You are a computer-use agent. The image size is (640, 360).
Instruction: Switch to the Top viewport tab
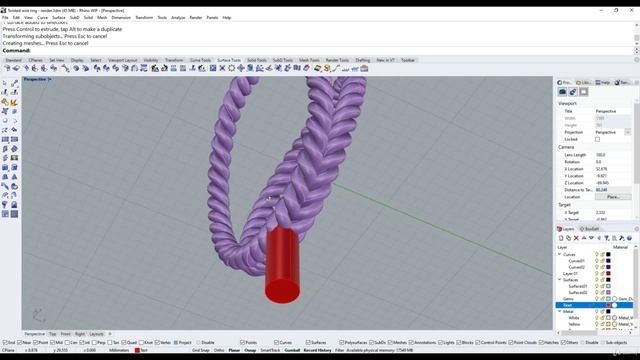pyautogui.click(x=52, y=334)
